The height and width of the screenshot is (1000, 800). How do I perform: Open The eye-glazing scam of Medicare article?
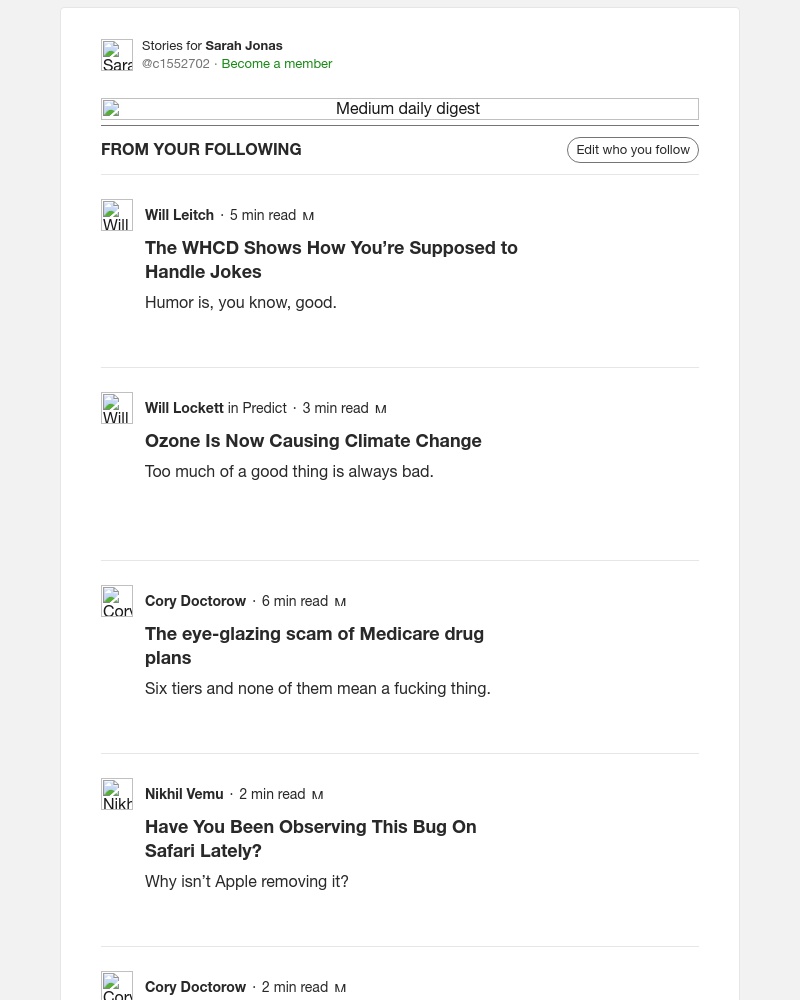point(315,645)
